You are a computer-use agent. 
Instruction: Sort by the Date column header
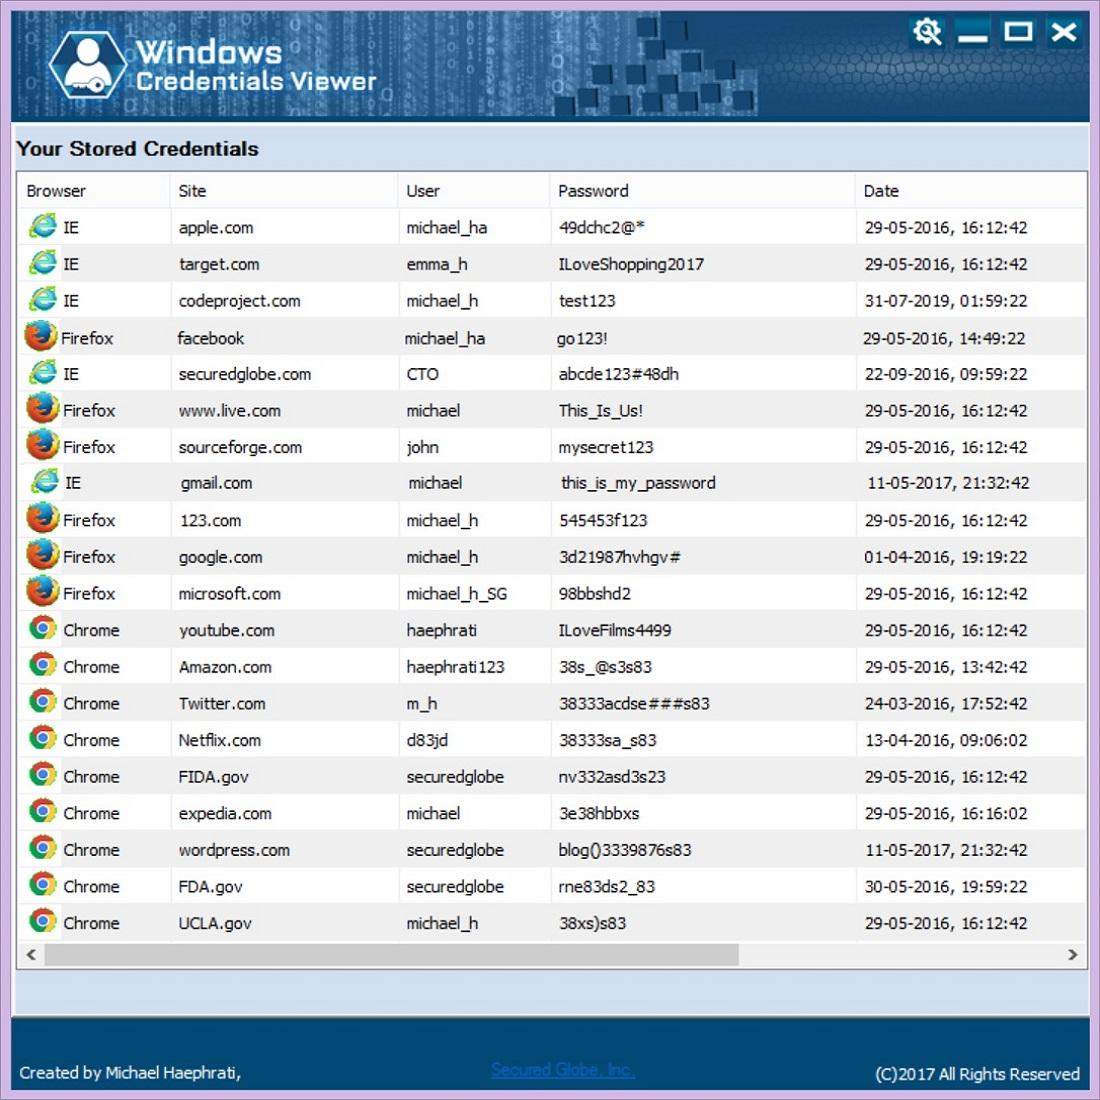coord(971,191)
